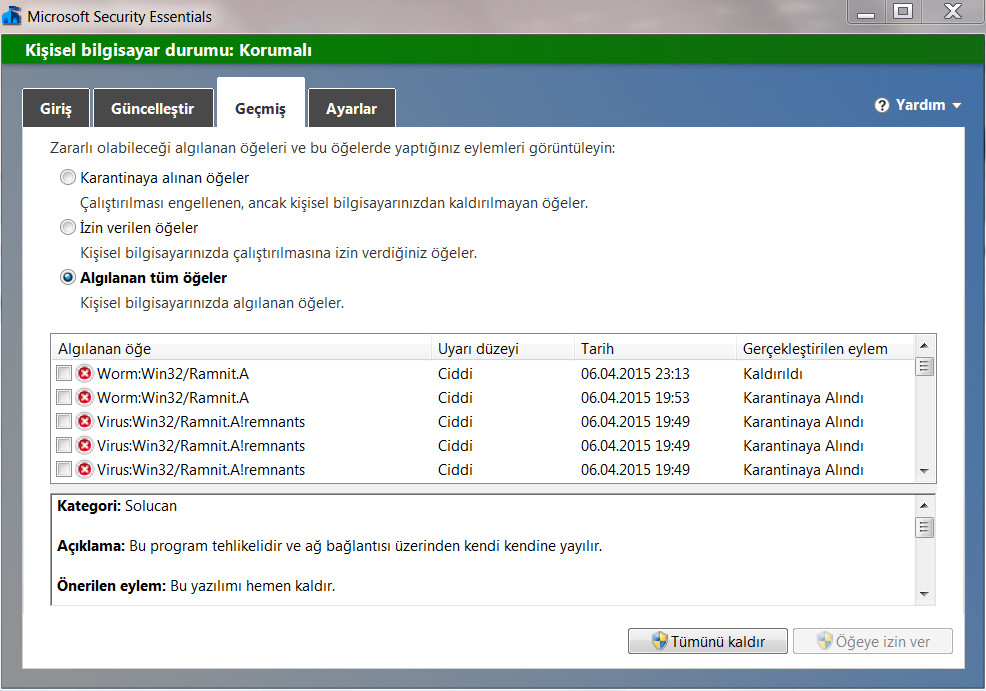986x691 pixels.
Task: Click the shield icon on Tümünü kaldır button
Action: [659, 641]
